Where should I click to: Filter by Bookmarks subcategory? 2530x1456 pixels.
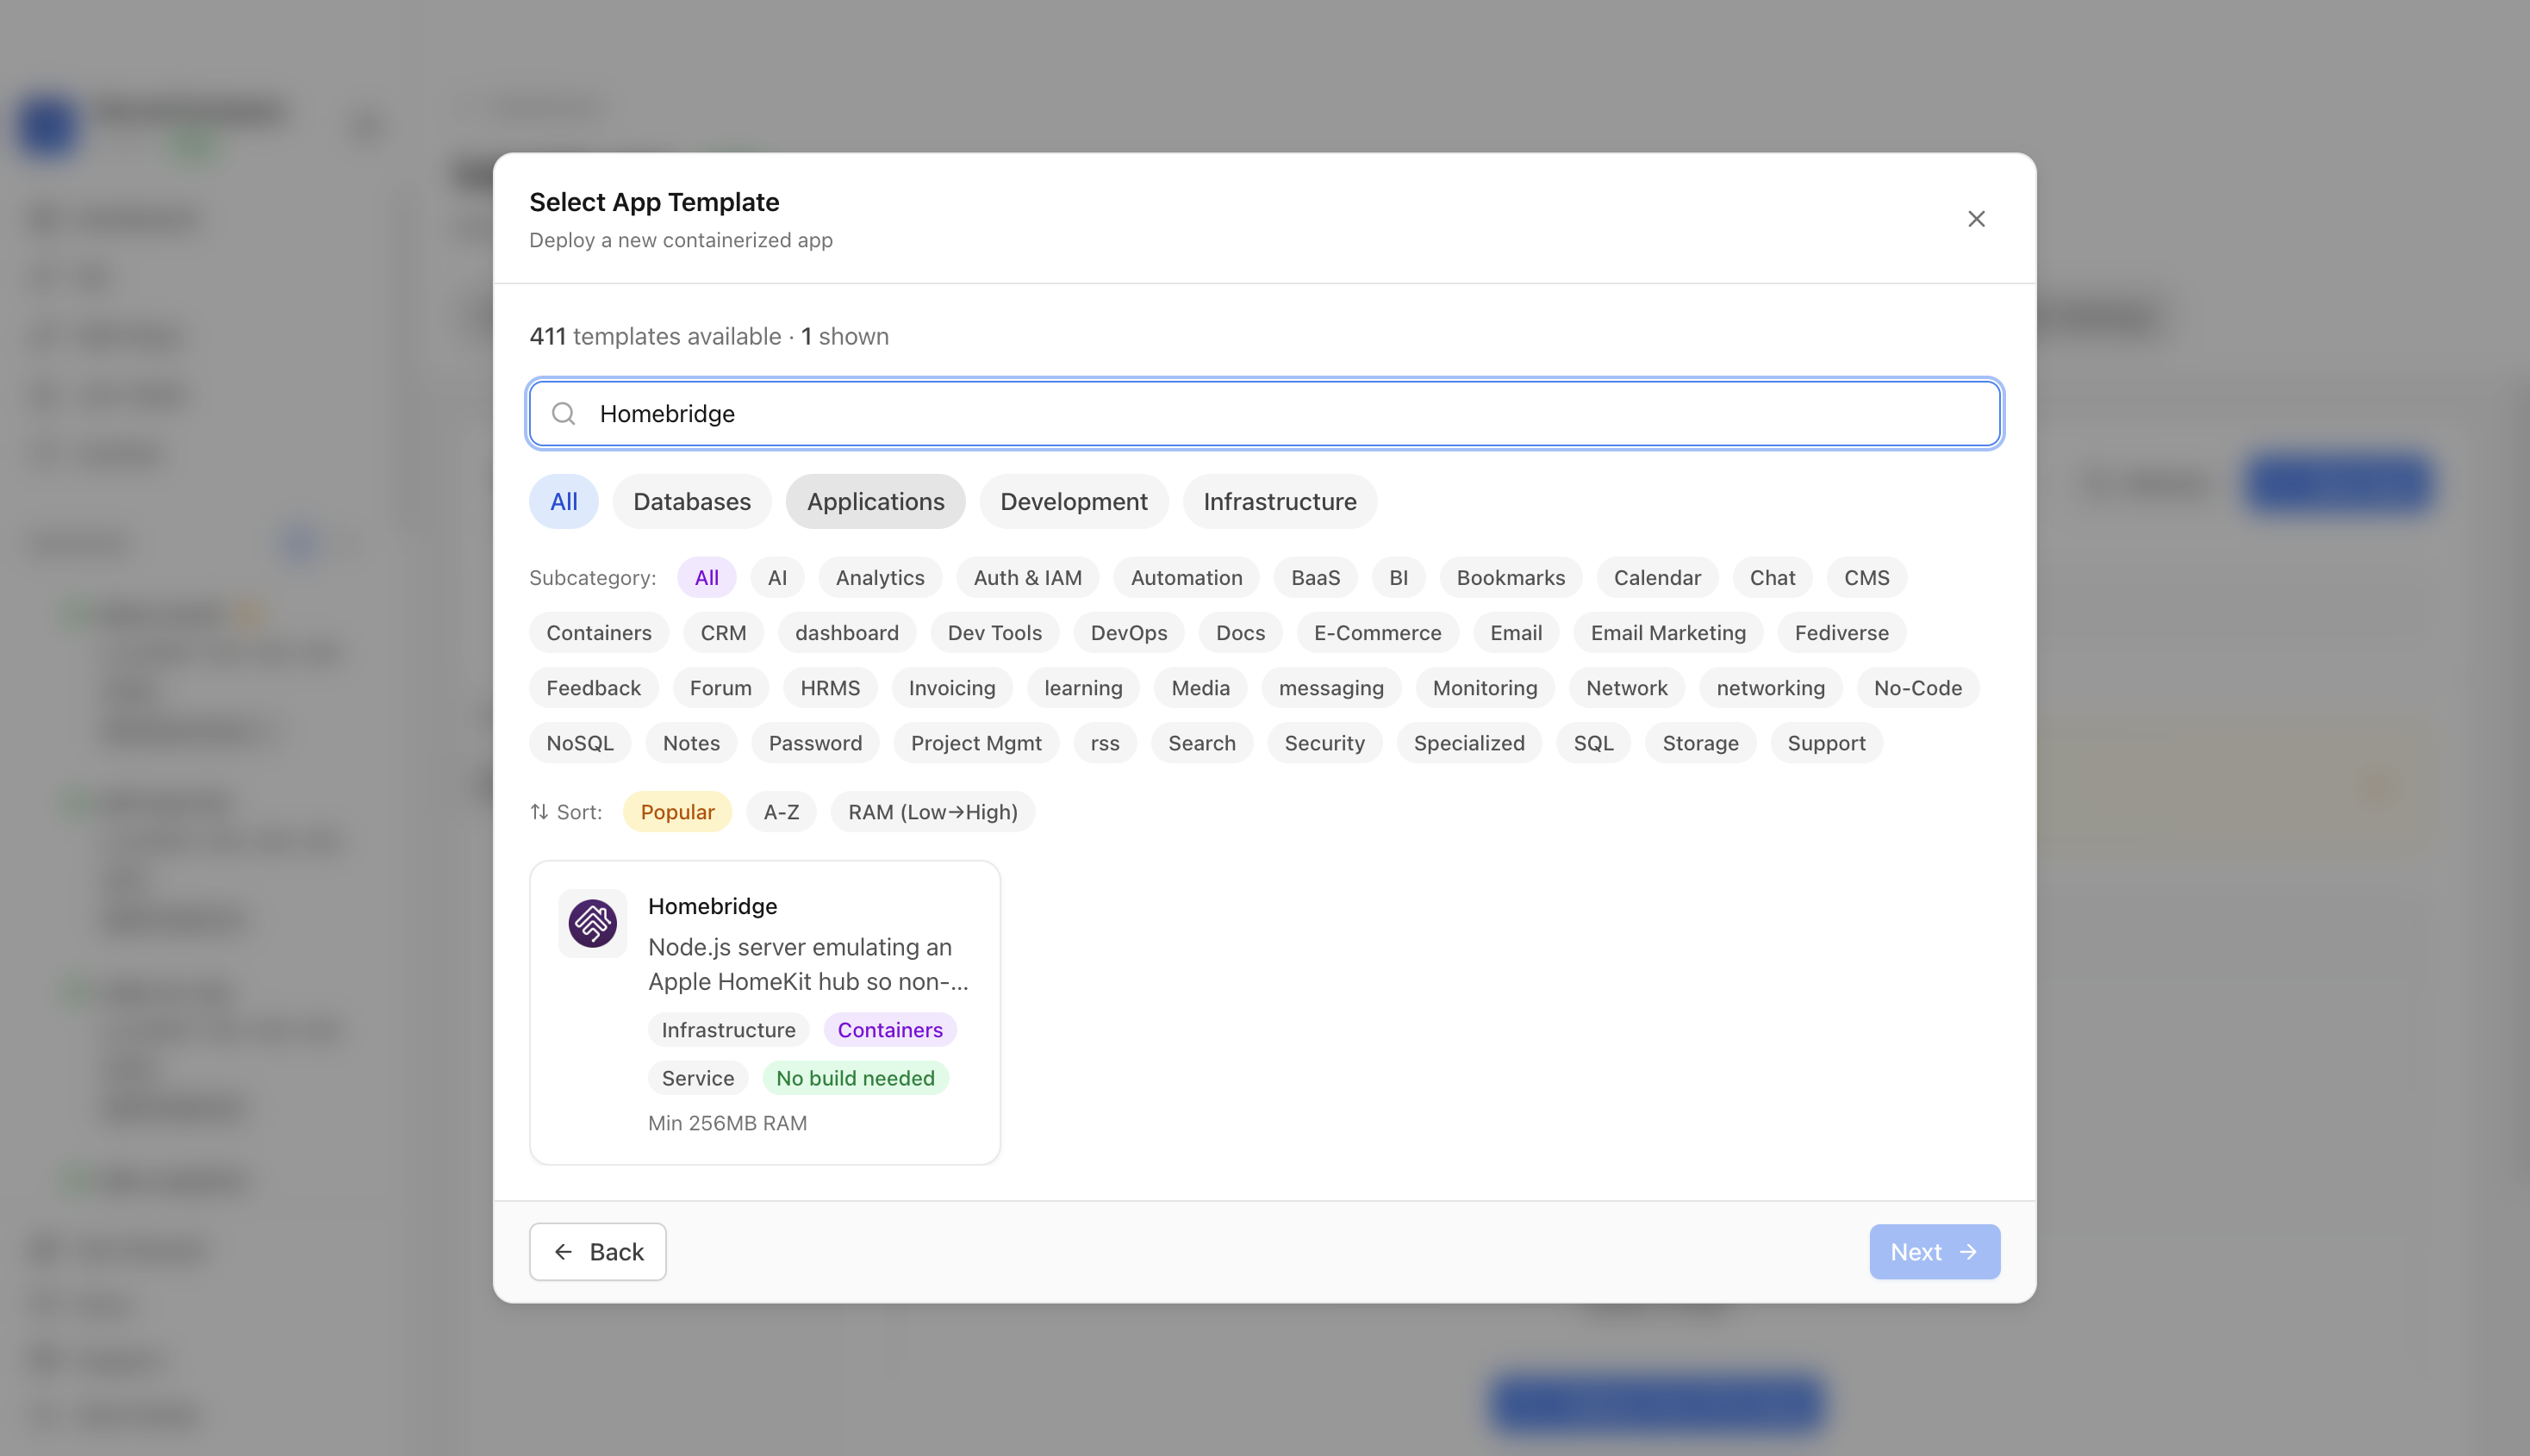pyautogui.click(x=1510, y=577)
